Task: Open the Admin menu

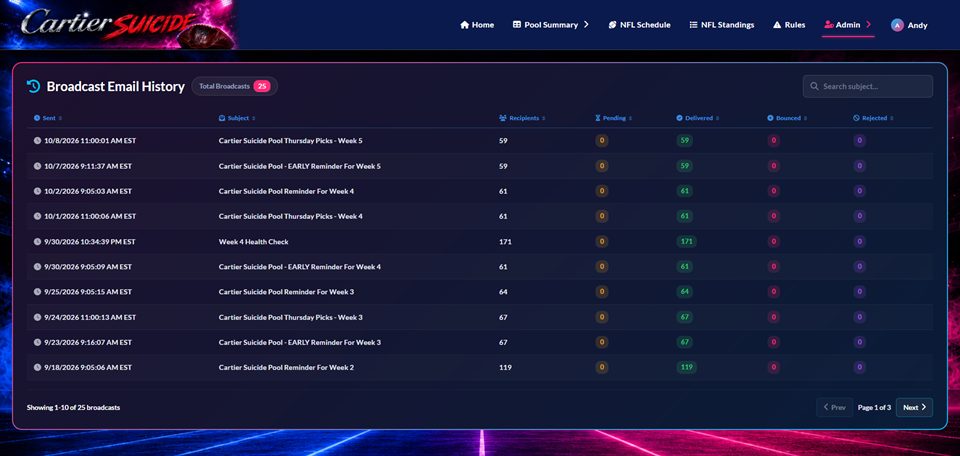Action: coord(848,25)
